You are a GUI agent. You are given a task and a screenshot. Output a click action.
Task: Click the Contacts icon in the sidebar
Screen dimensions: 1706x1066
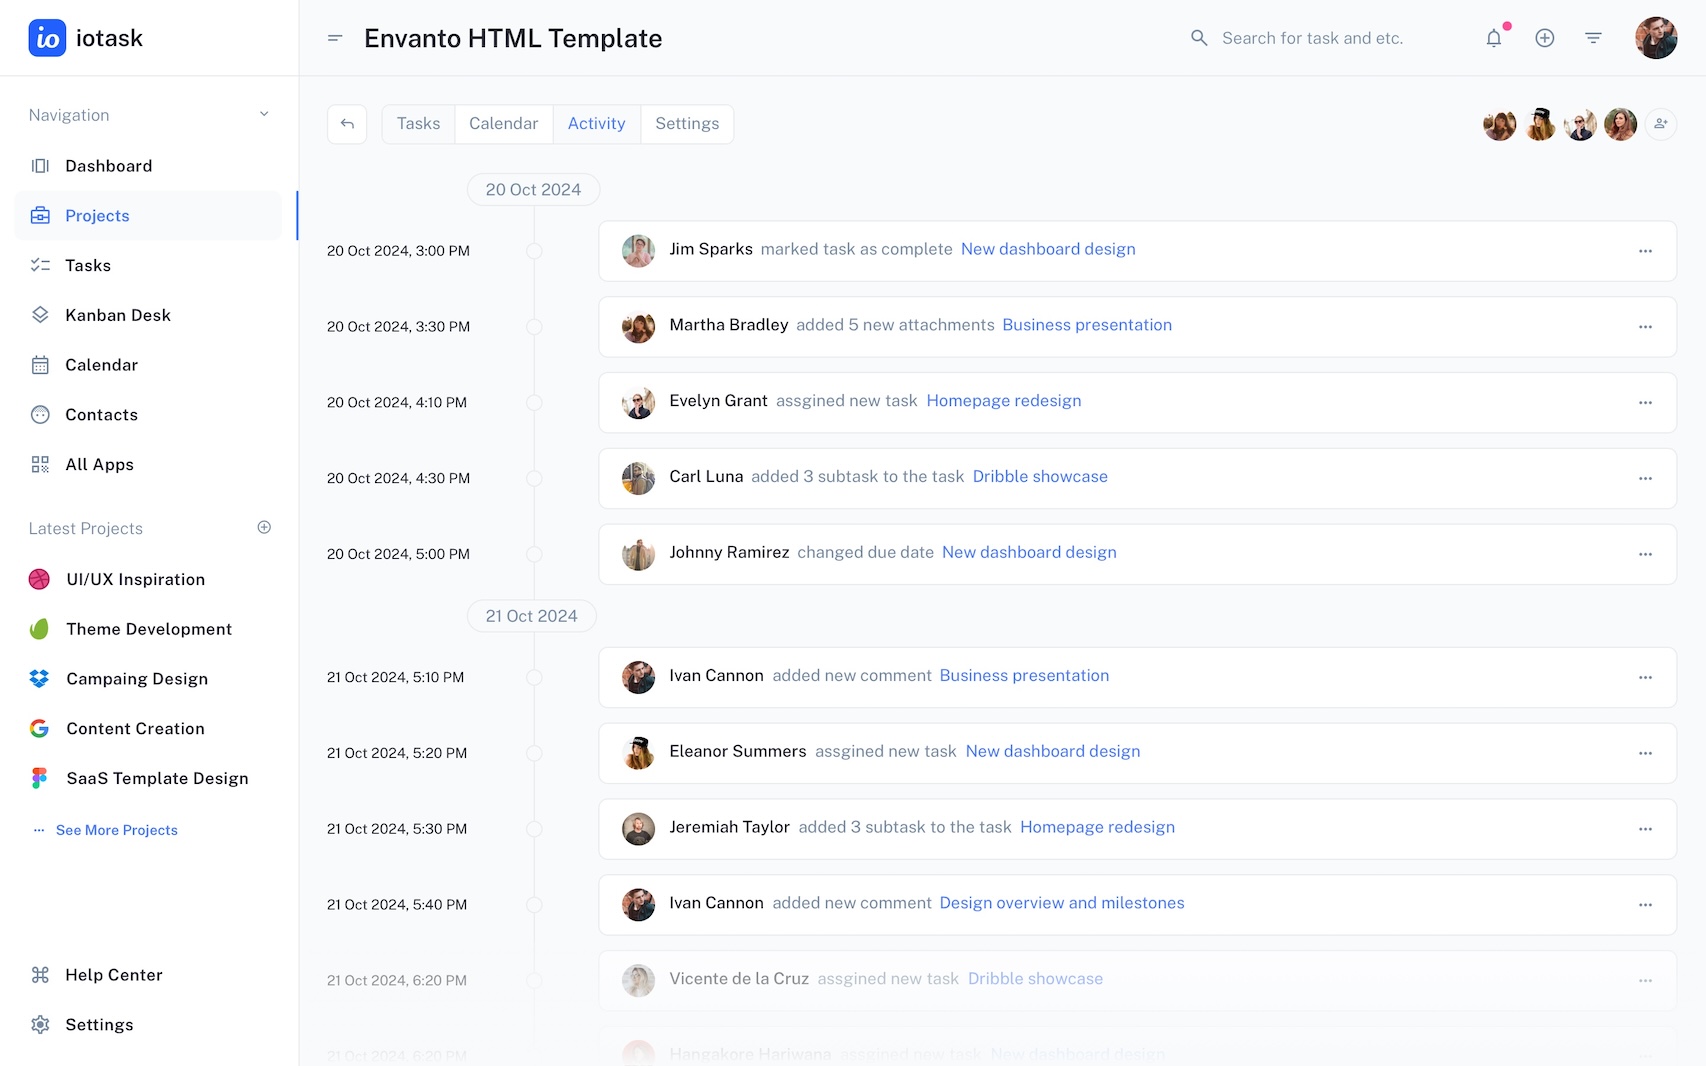click(x=40, y=415)
